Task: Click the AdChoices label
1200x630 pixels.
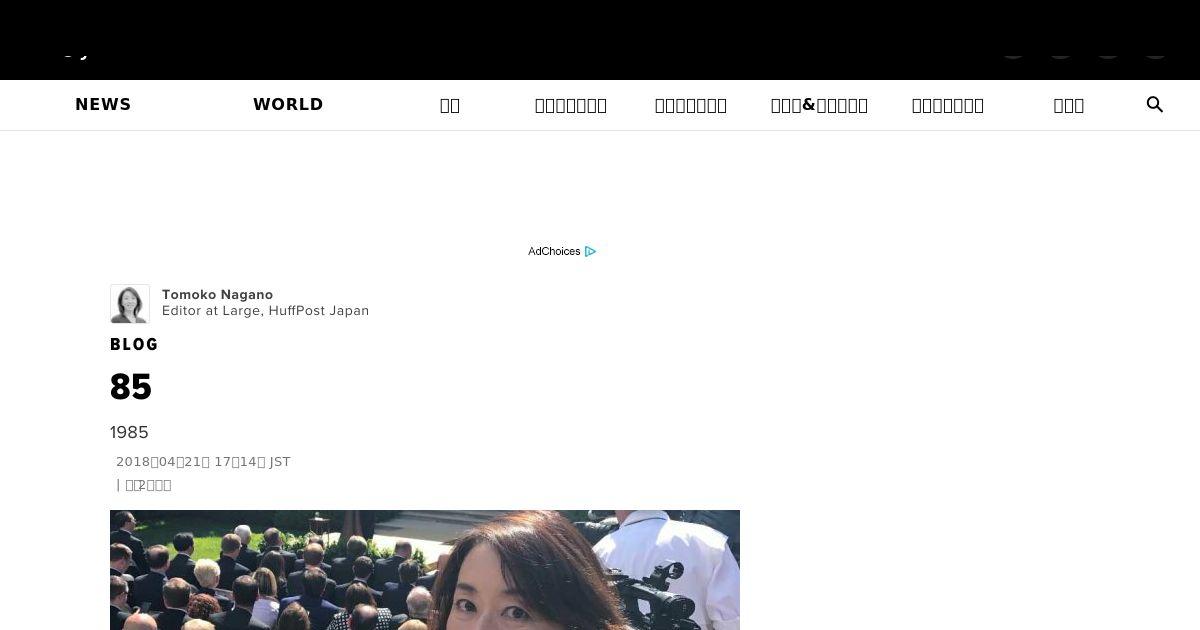Action: pos(554,252)
